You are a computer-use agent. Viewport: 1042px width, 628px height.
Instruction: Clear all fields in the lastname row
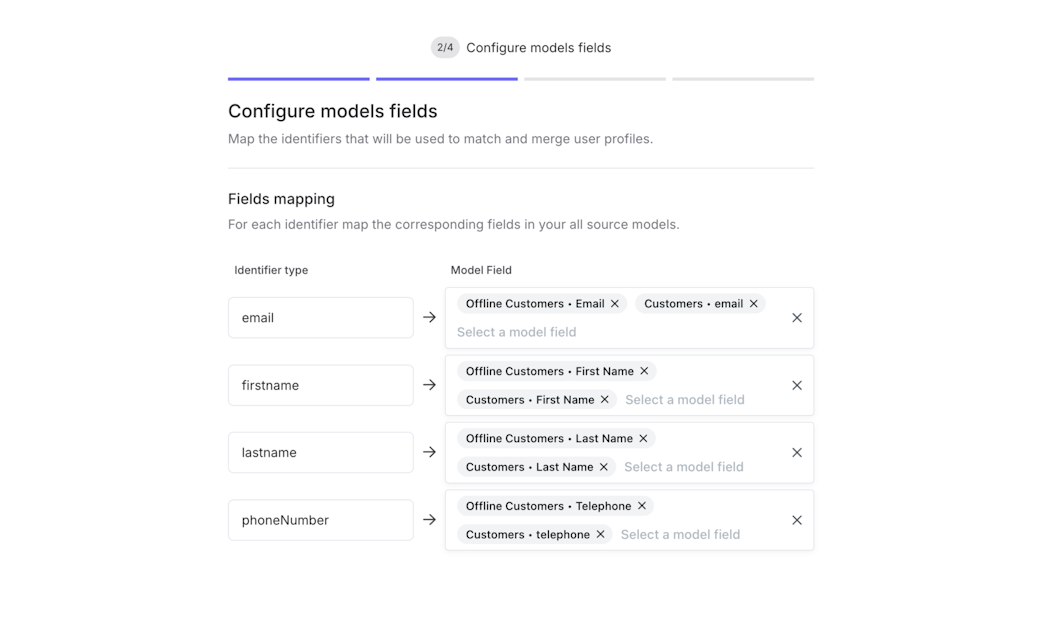click(797, 453)
